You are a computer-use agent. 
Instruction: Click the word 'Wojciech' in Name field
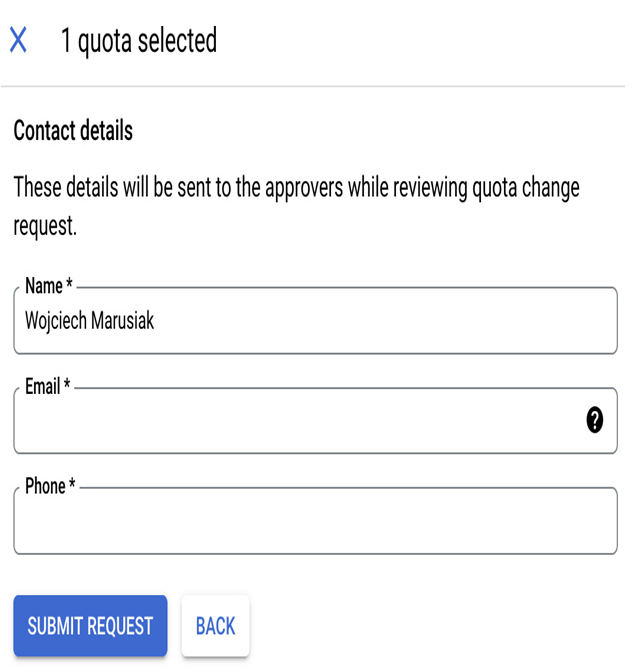pos(56,321)
